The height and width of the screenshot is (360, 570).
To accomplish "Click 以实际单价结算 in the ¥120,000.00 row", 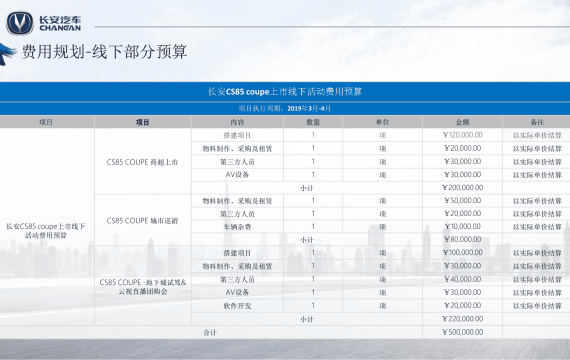I will 537,135.
